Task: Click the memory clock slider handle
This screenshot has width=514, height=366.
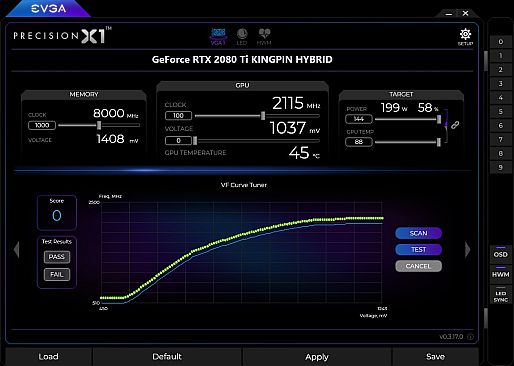Action: (99, 125)
